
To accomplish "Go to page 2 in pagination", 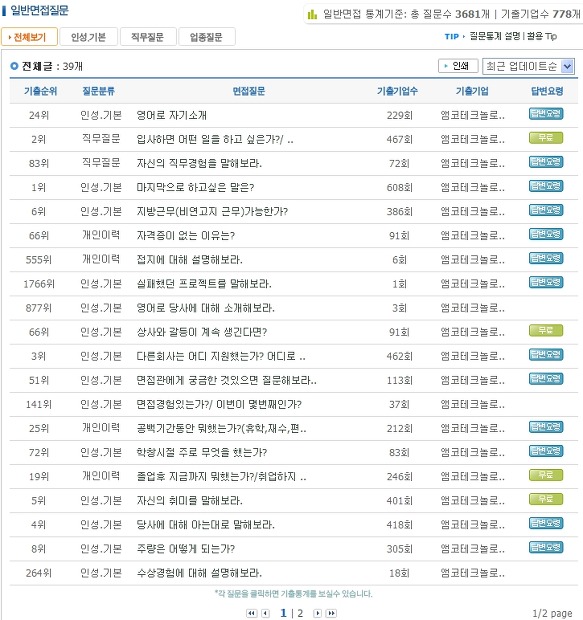I will click(300, 613).
